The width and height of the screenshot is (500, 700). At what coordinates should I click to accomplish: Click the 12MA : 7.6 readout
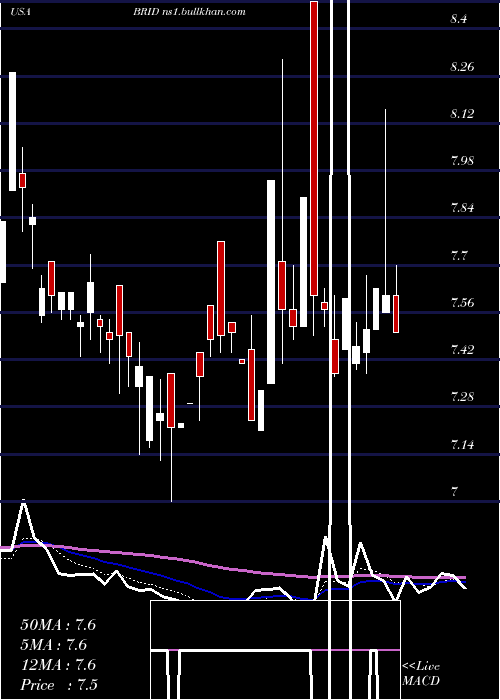click(58, 665)
